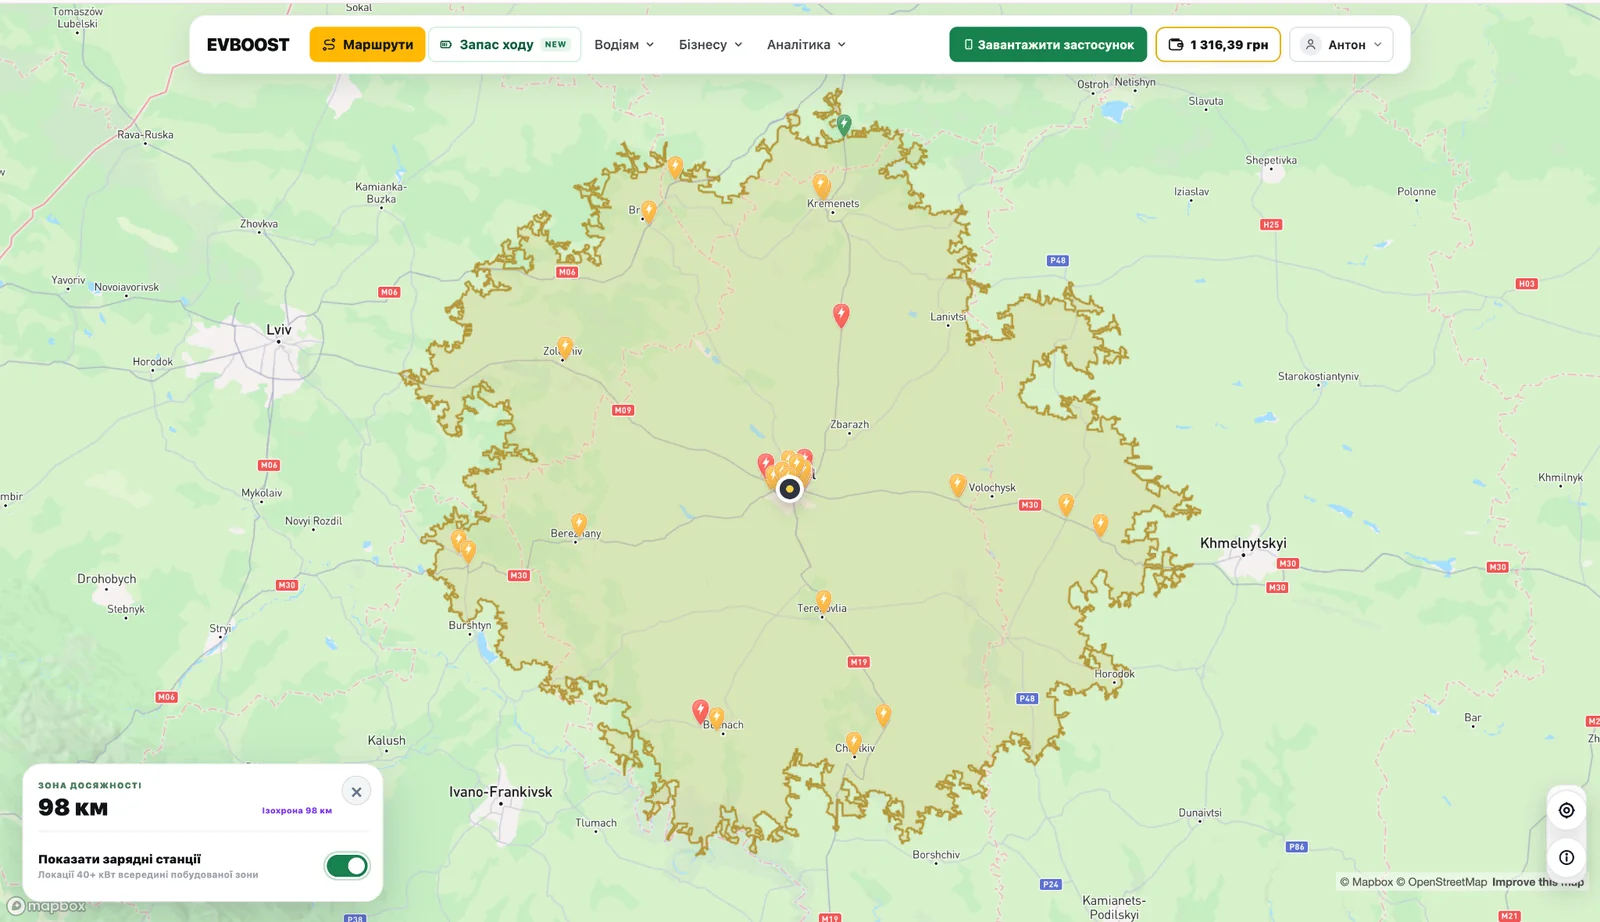Click the Starokostiantyniv town label
The image size is (1600, 922).
point(1318,377)
